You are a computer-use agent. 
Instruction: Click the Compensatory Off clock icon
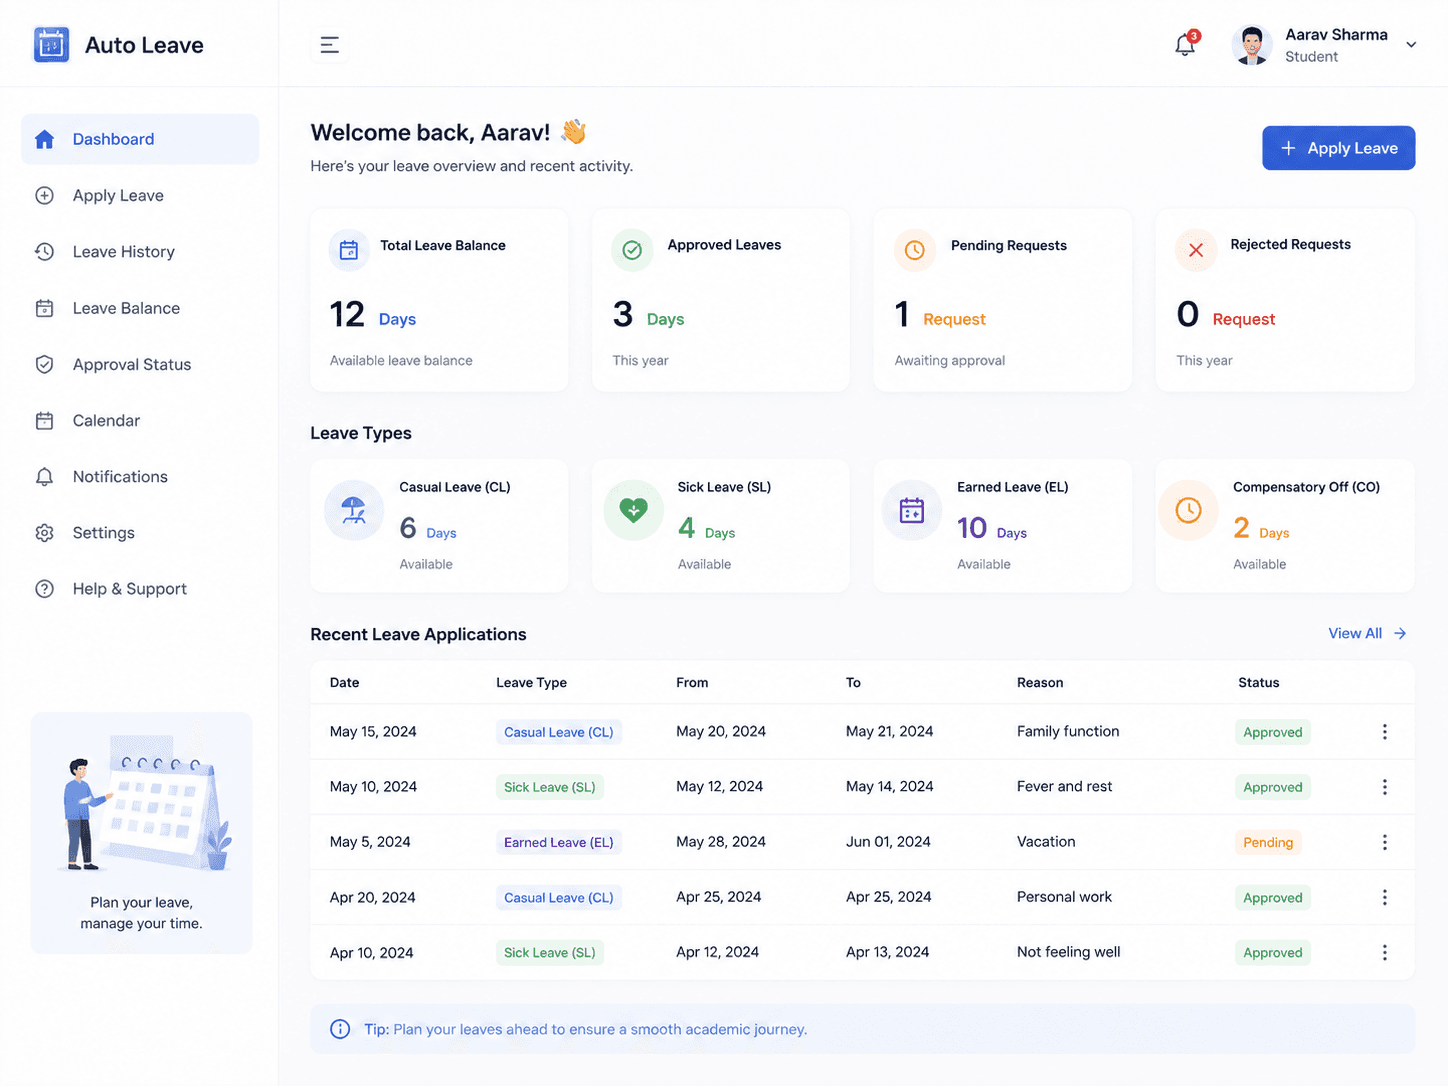1188,510
